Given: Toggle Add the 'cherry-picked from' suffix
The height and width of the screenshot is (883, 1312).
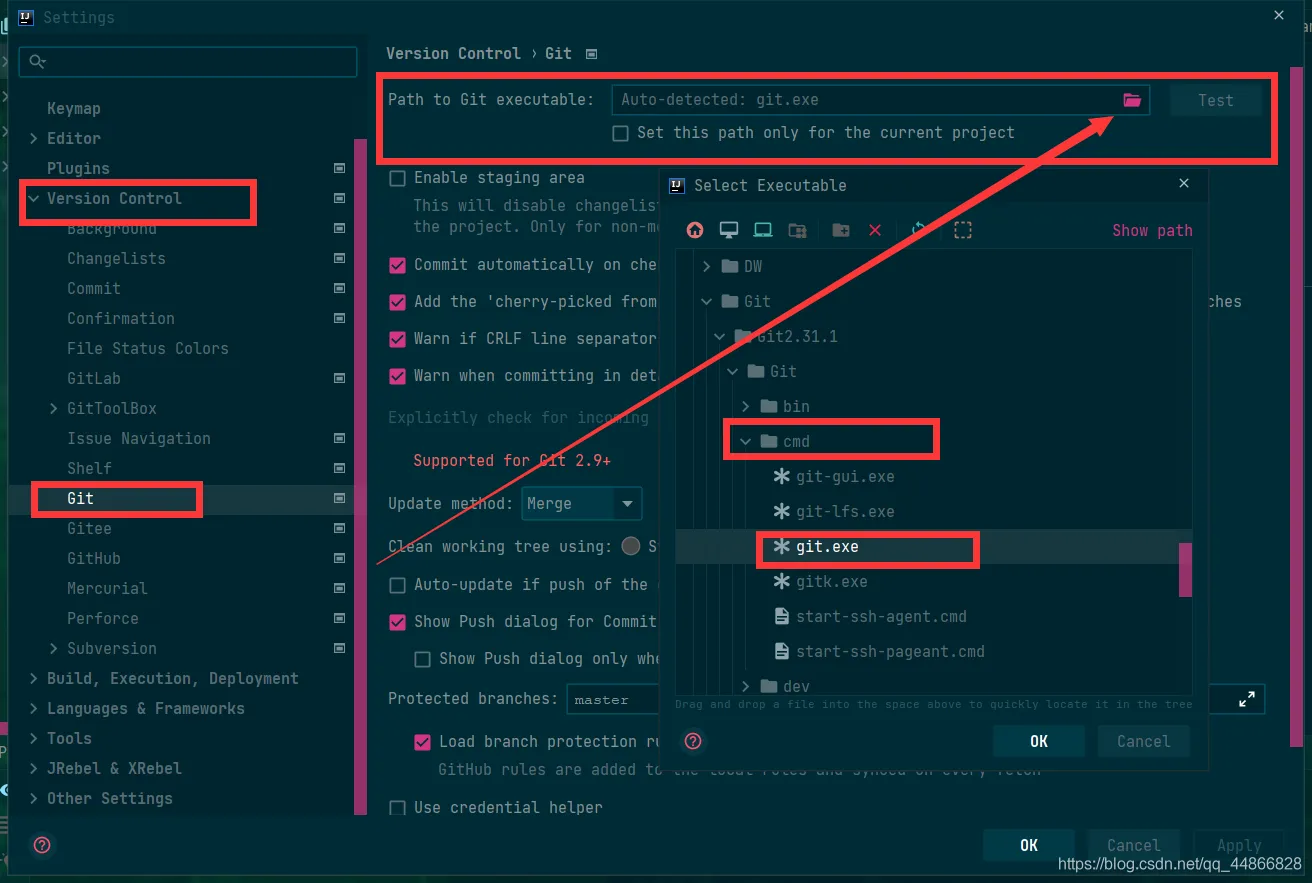Looking at the screenshot, I should [x=397, y=302].
